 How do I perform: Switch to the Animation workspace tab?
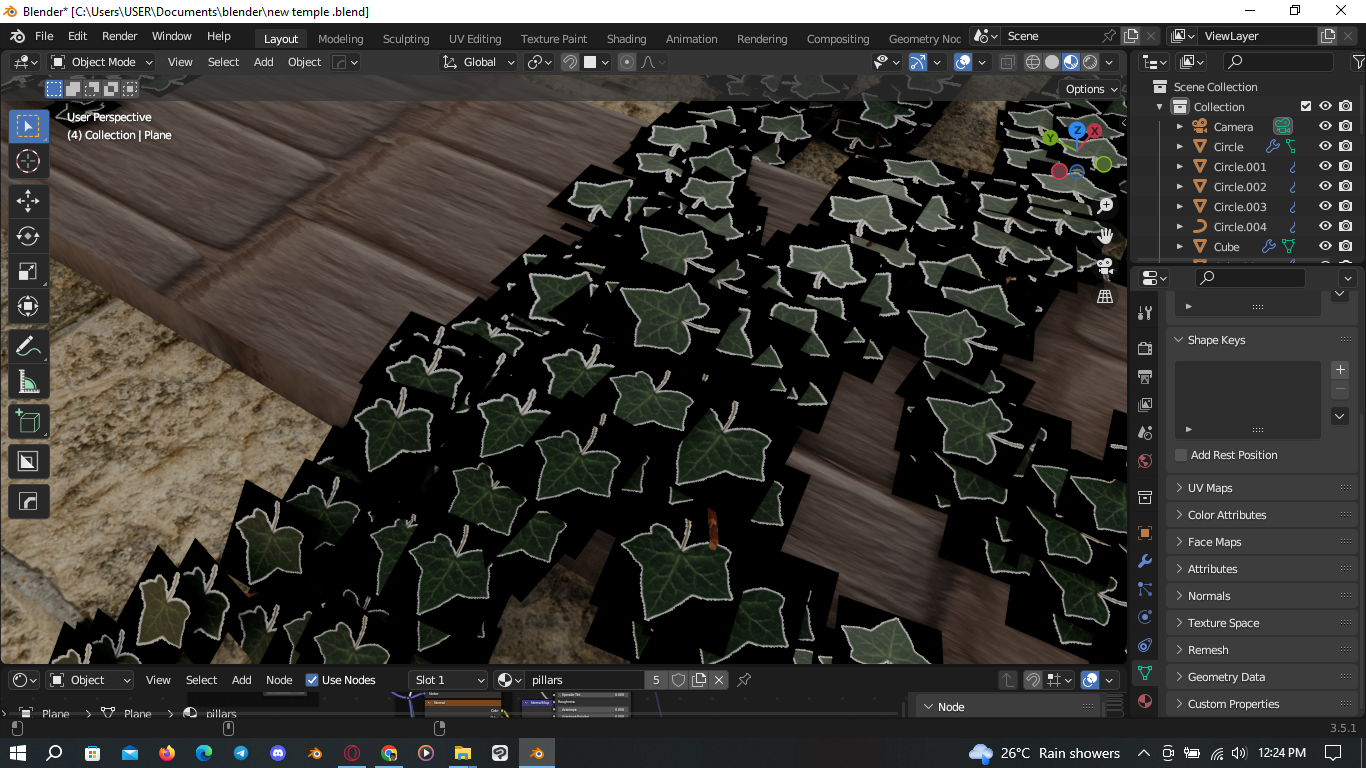(691, 39)
